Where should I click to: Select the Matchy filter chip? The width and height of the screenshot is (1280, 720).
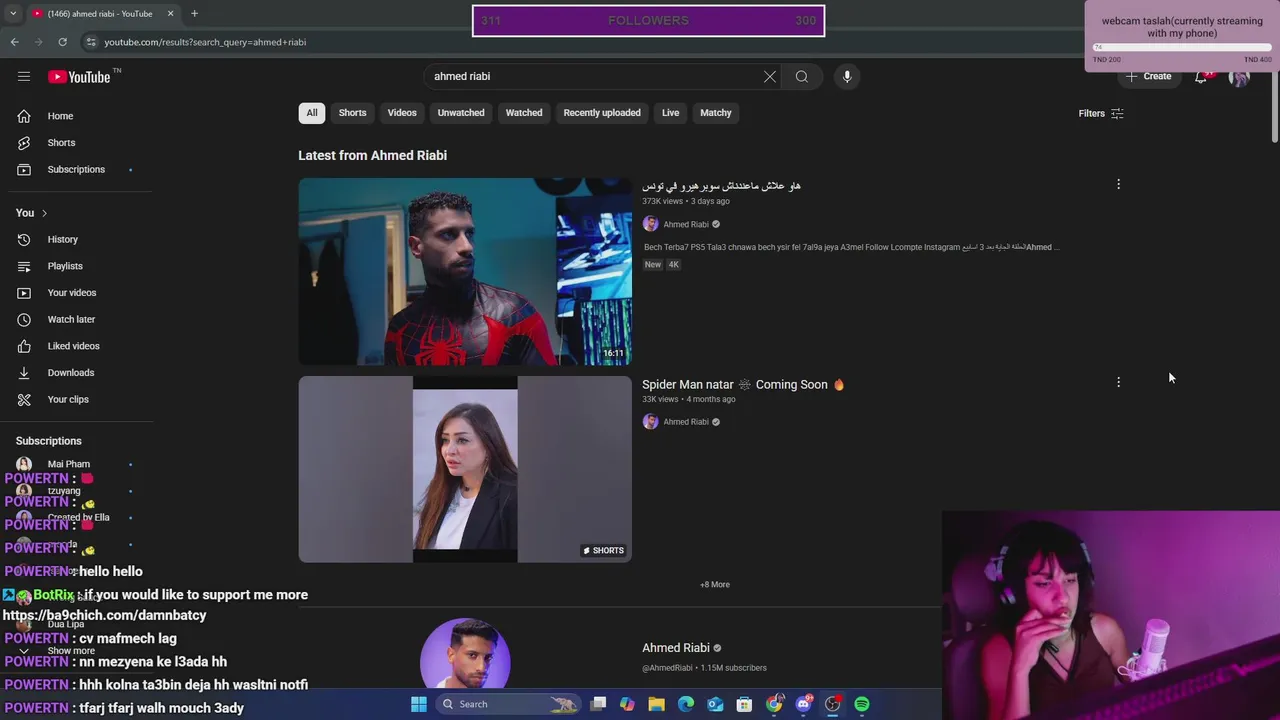(x=716, y=113)
